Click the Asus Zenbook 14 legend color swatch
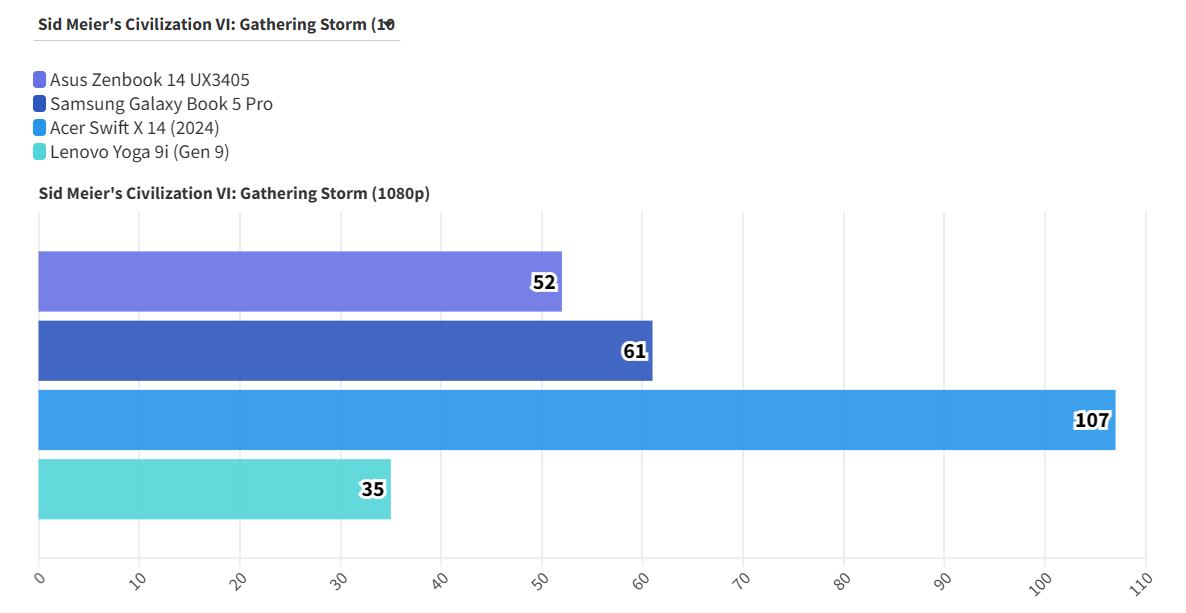 click(40, 80)
